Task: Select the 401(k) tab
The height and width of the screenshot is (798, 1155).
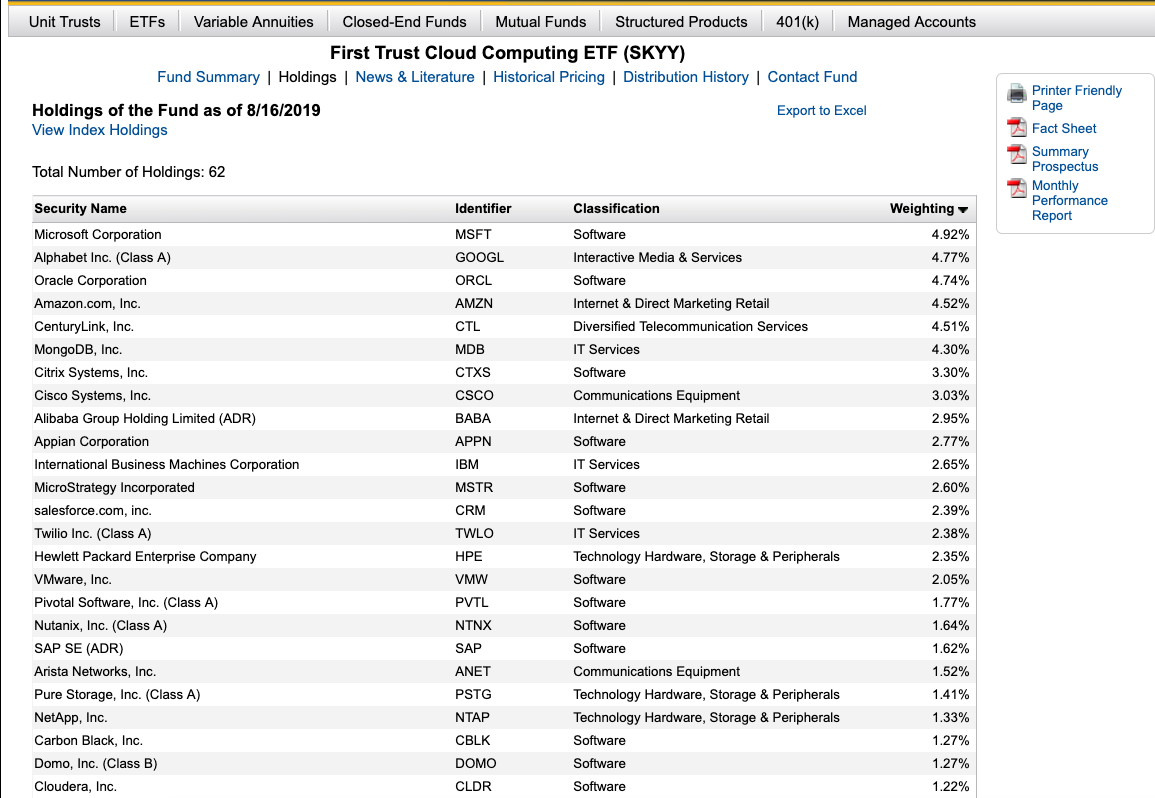Action: [797, 22]
